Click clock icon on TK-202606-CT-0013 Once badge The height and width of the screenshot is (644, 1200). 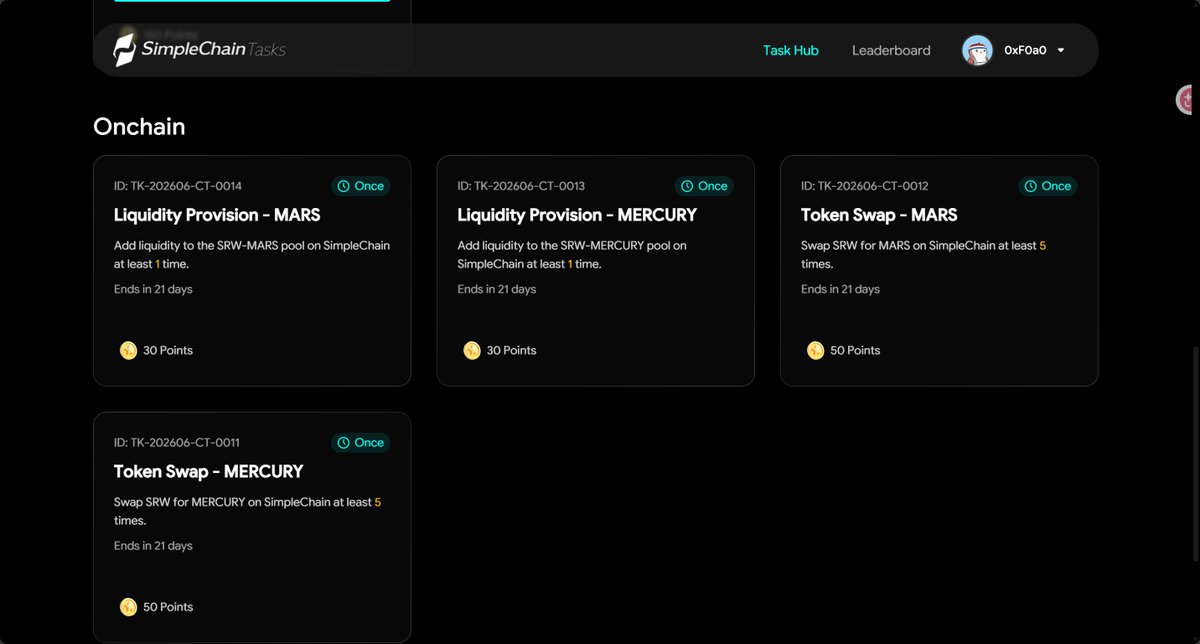(x=687, y=186)
